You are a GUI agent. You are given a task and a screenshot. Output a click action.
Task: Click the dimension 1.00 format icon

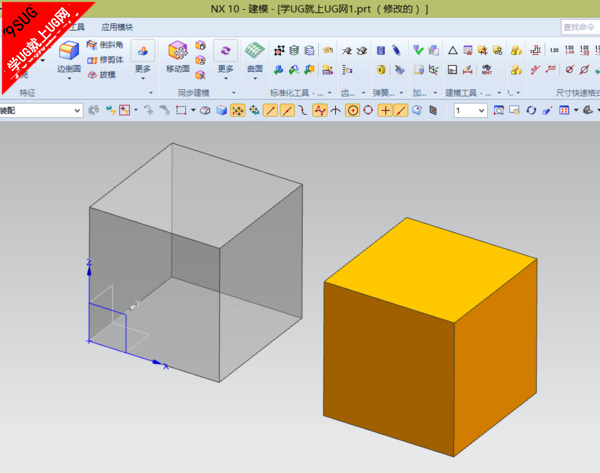(554, 50)
